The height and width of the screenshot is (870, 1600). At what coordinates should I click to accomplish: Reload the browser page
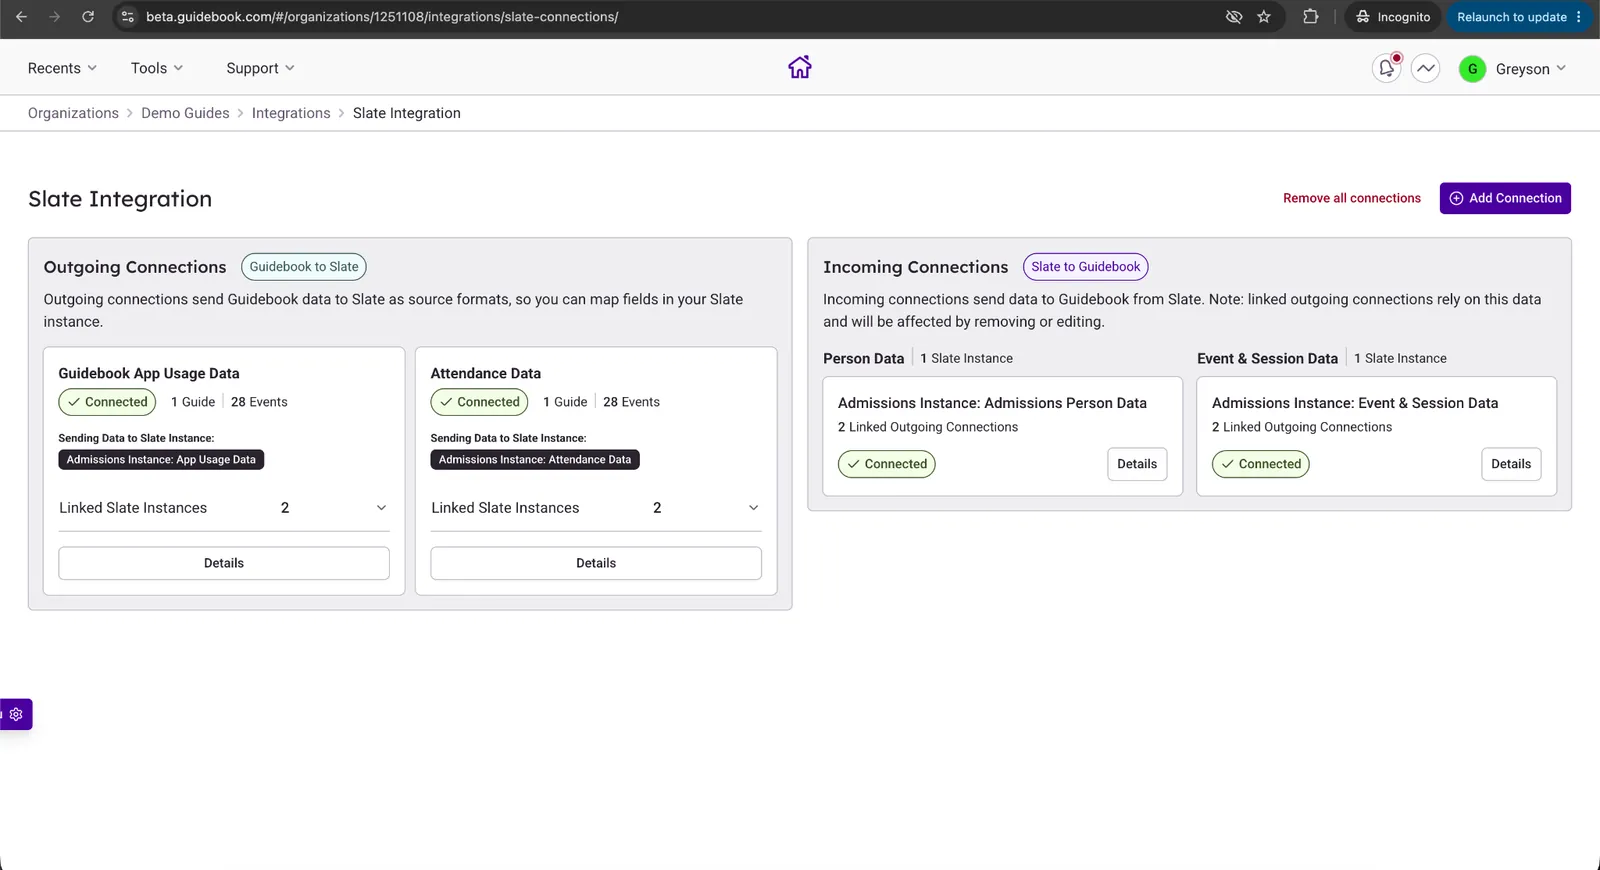click(88, 17)
